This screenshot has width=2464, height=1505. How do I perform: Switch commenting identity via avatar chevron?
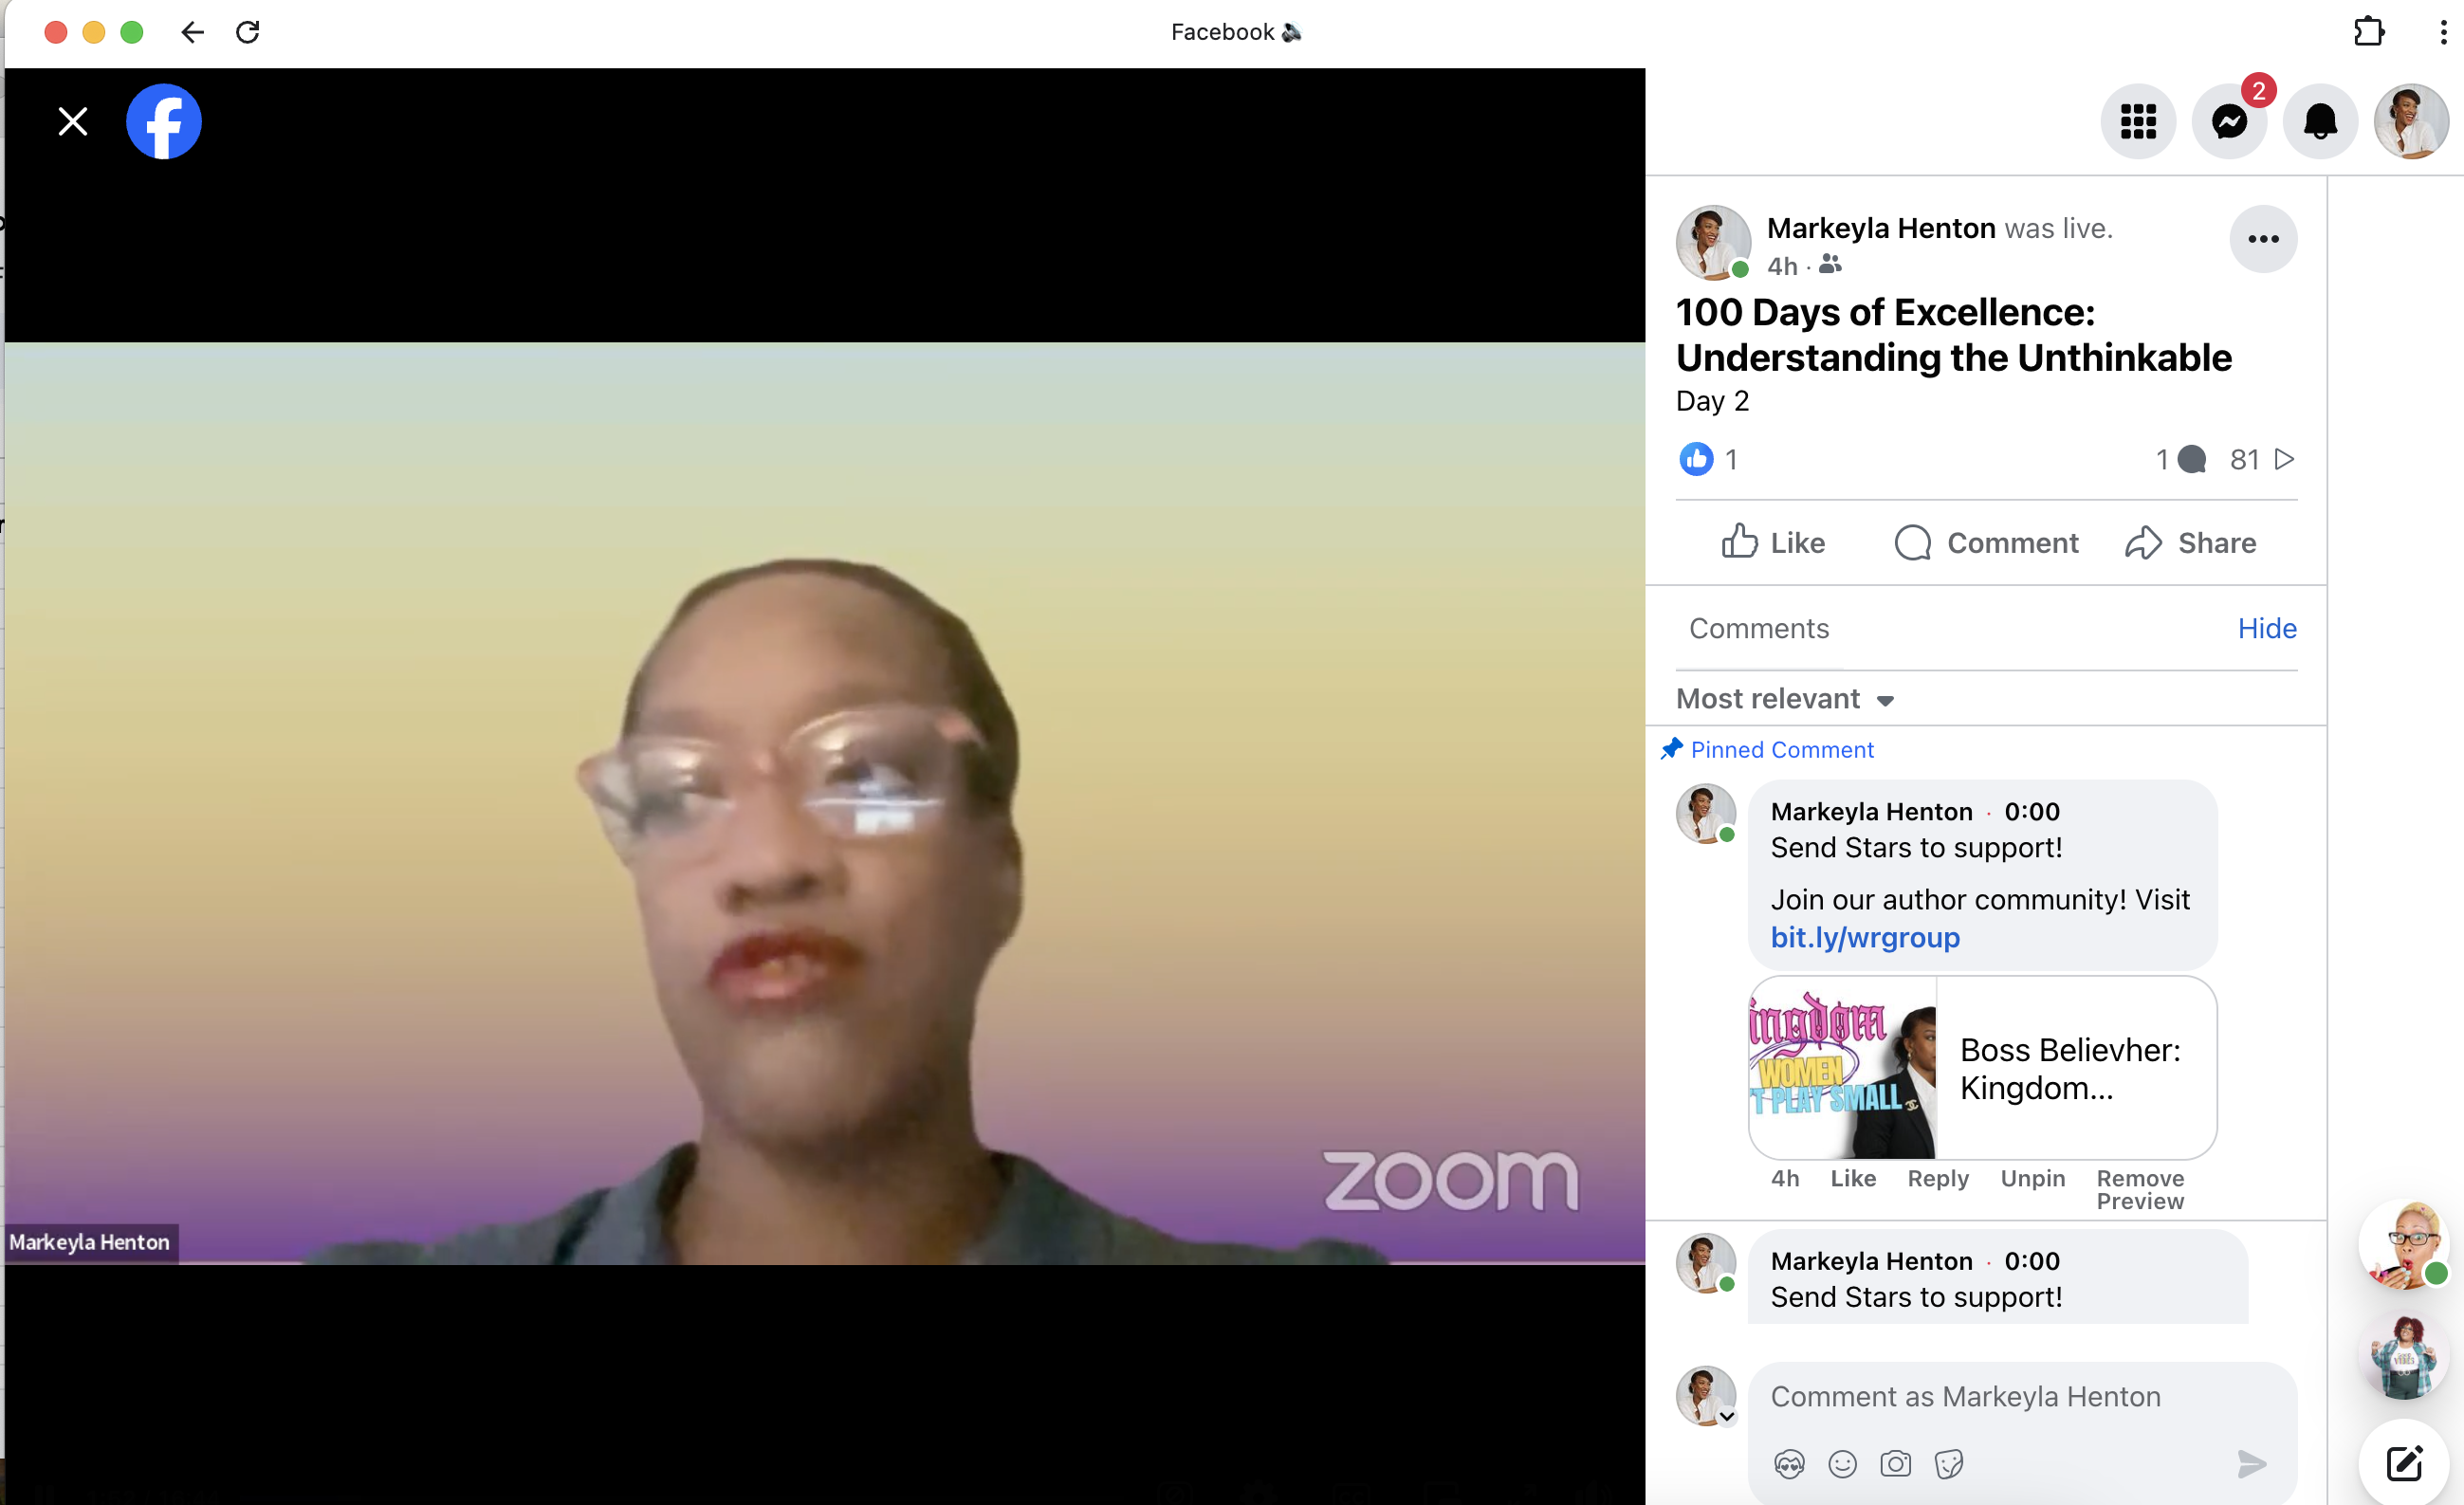point(1727,1416)
